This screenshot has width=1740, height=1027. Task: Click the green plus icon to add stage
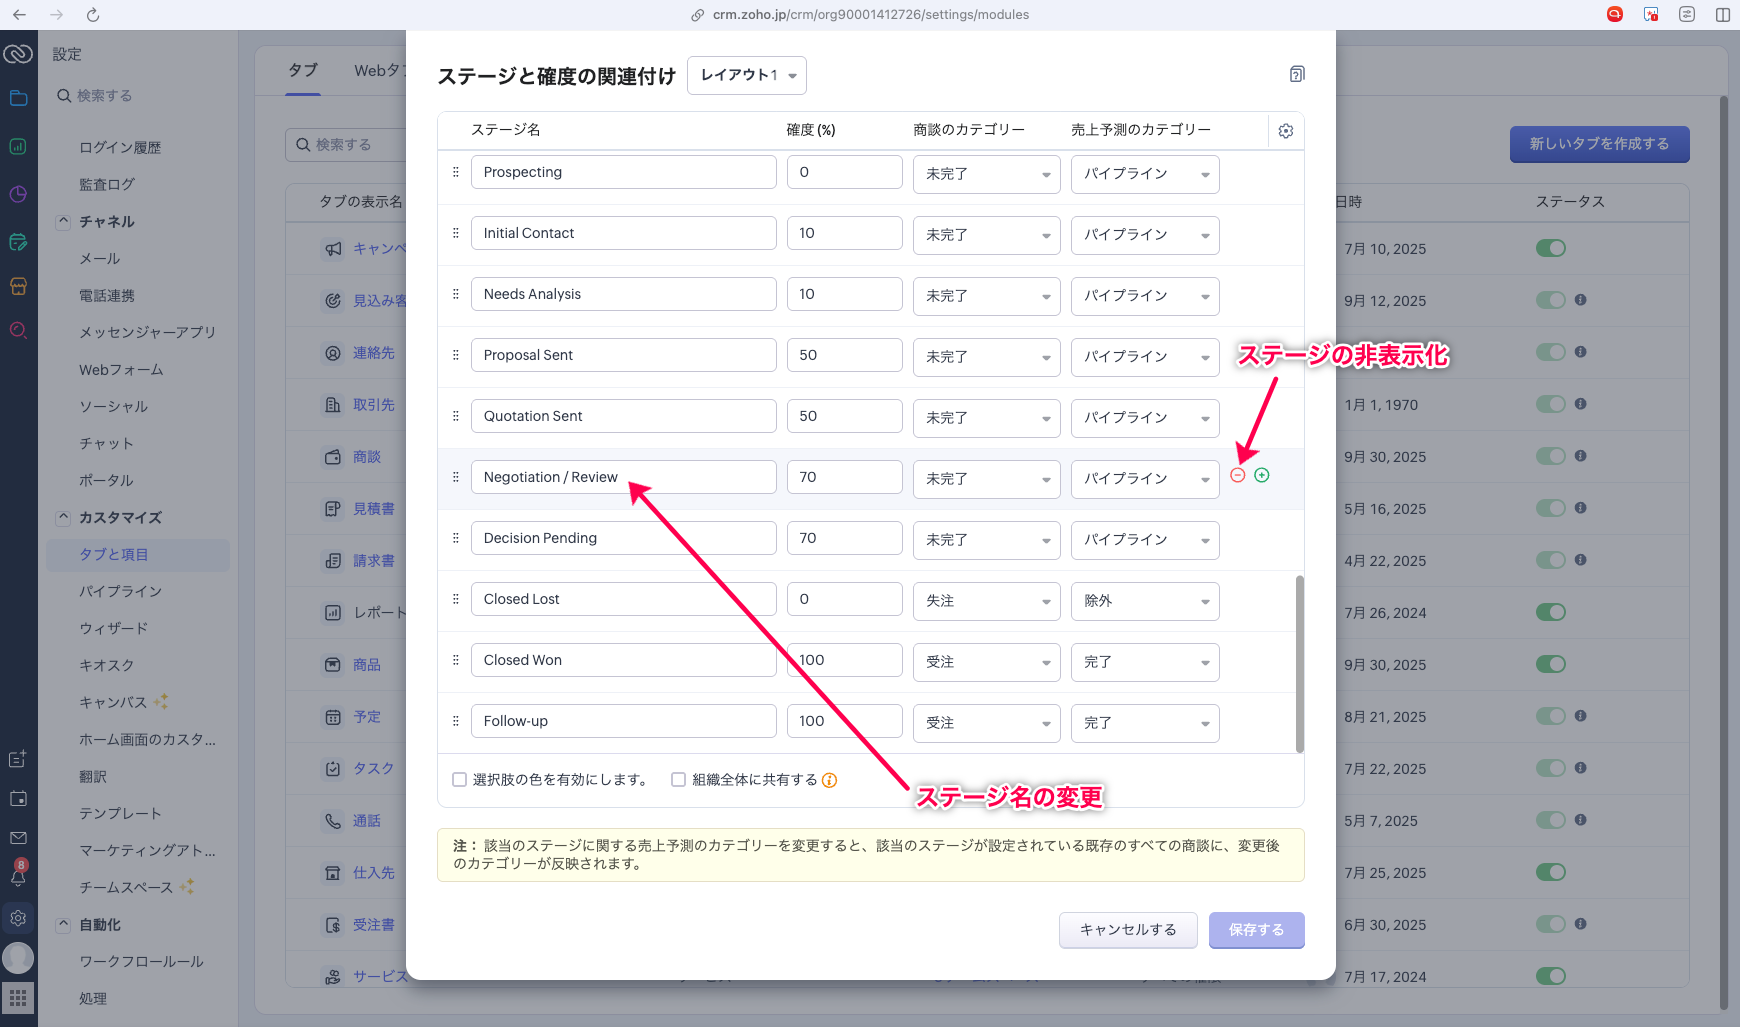pyautogui.click(x=1262, y=476)
